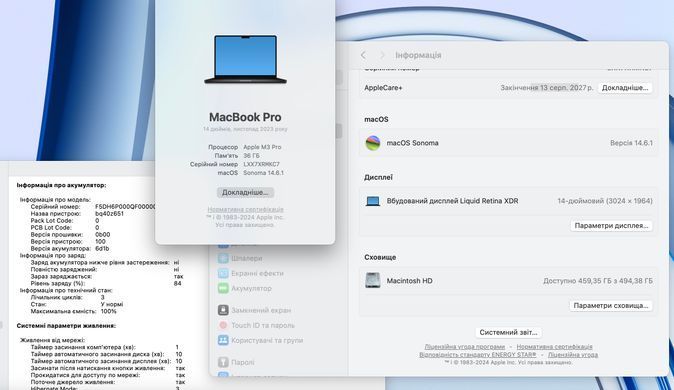The height and width of the screenshot is (390, 674).
Task: Click 'Доступно 459,35 ГБ з 494,38 ГБ' text
Action: coord(598,281)
